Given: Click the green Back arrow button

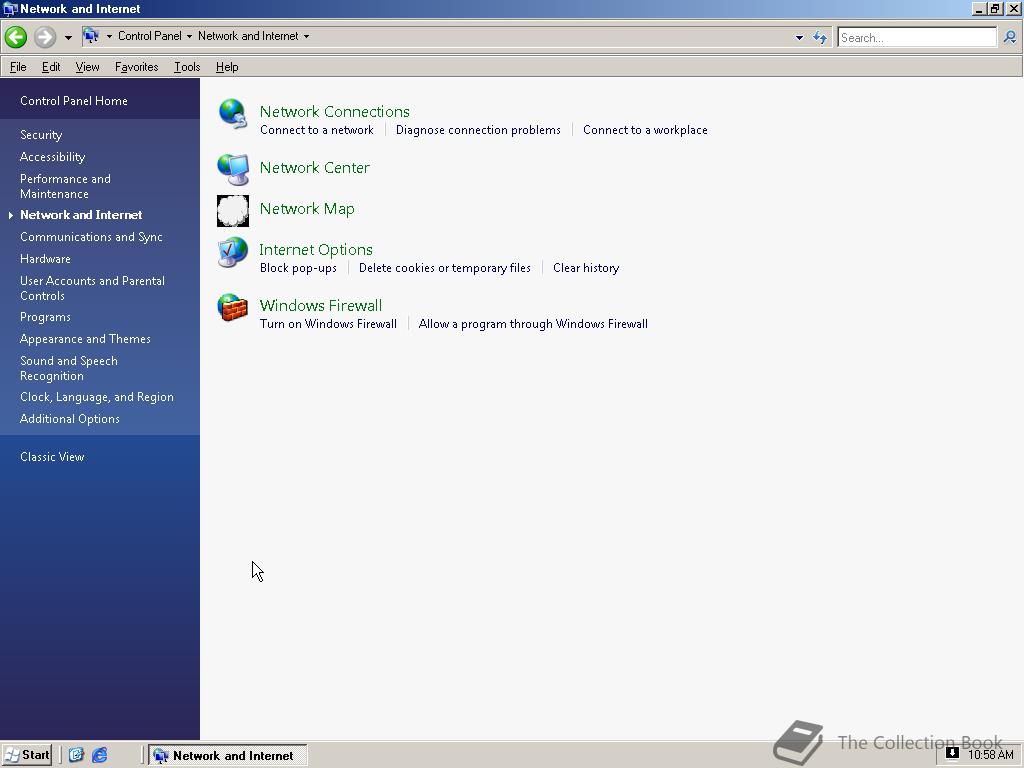Looking at the screenshot, I should click(x=16, y=37).
